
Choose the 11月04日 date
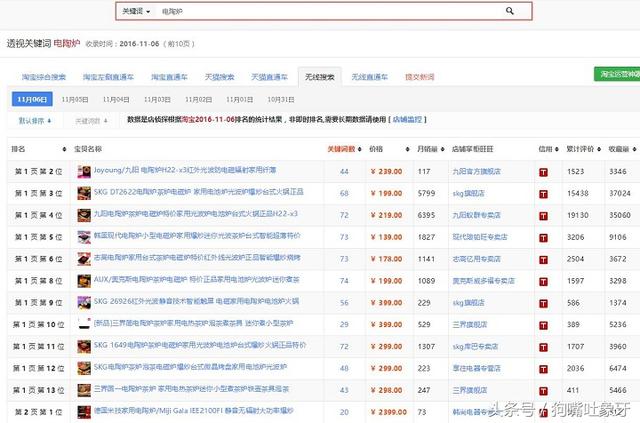click(116, 100)
